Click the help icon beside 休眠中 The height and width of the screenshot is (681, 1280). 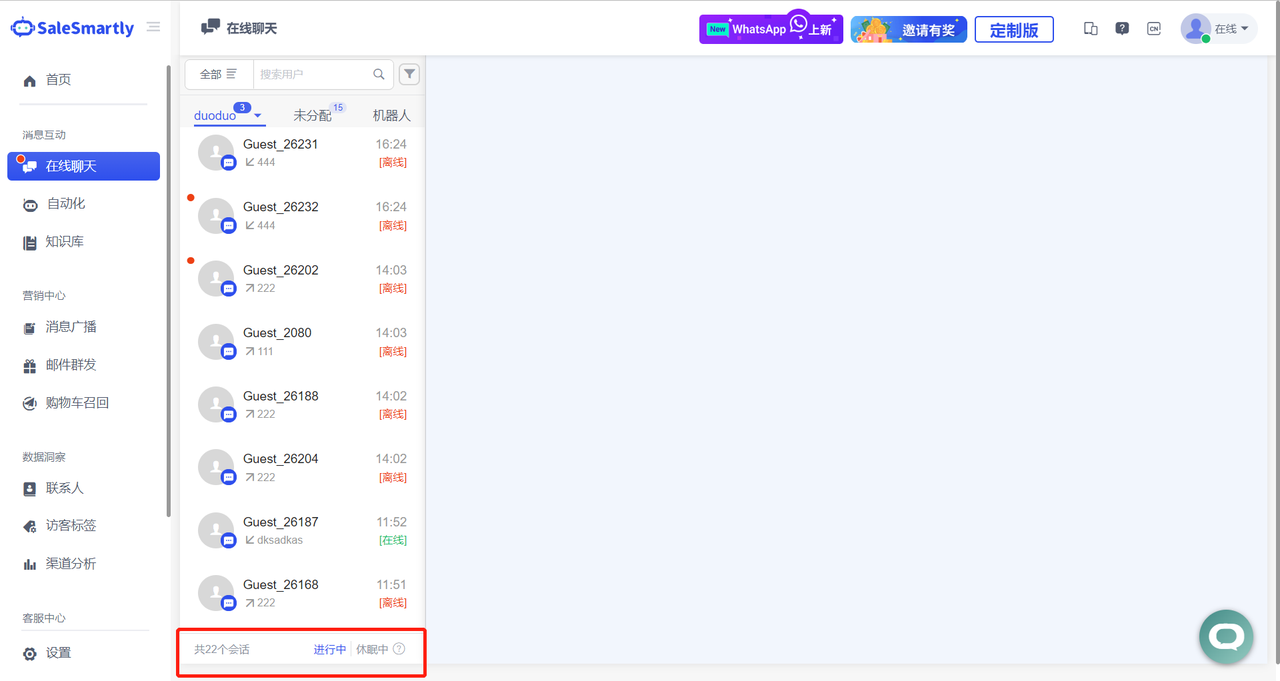pyautogui.click(x=399, y=649)
